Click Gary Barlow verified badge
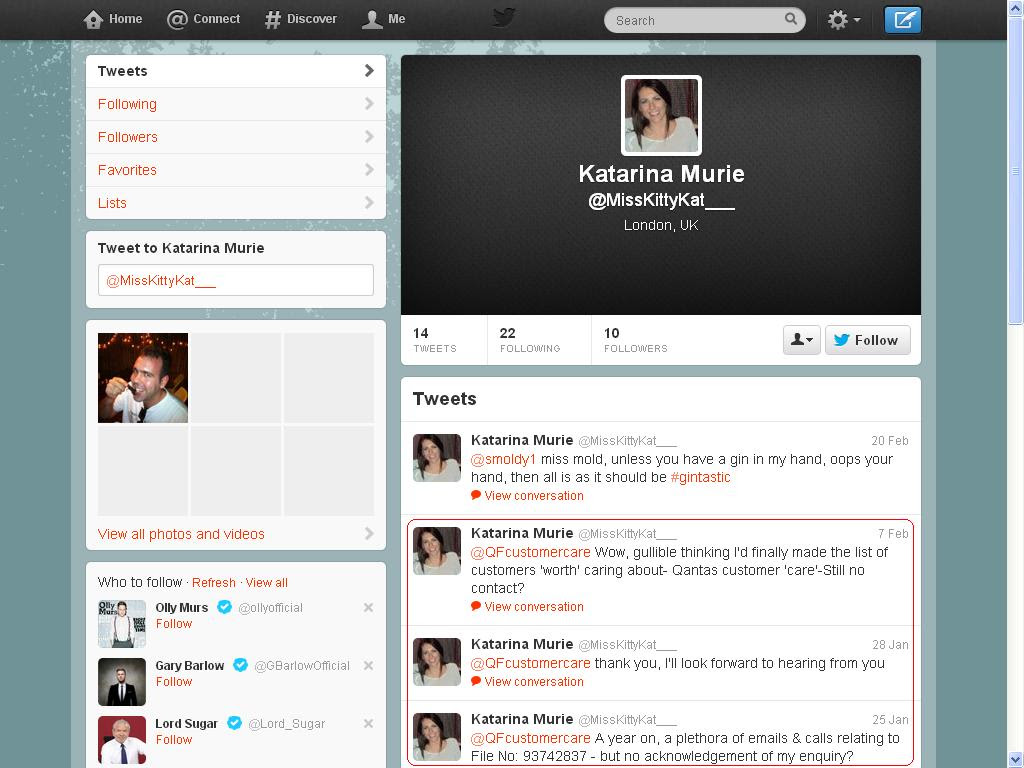The width and height of the screenshot is (1024, 768). [240, 665]
